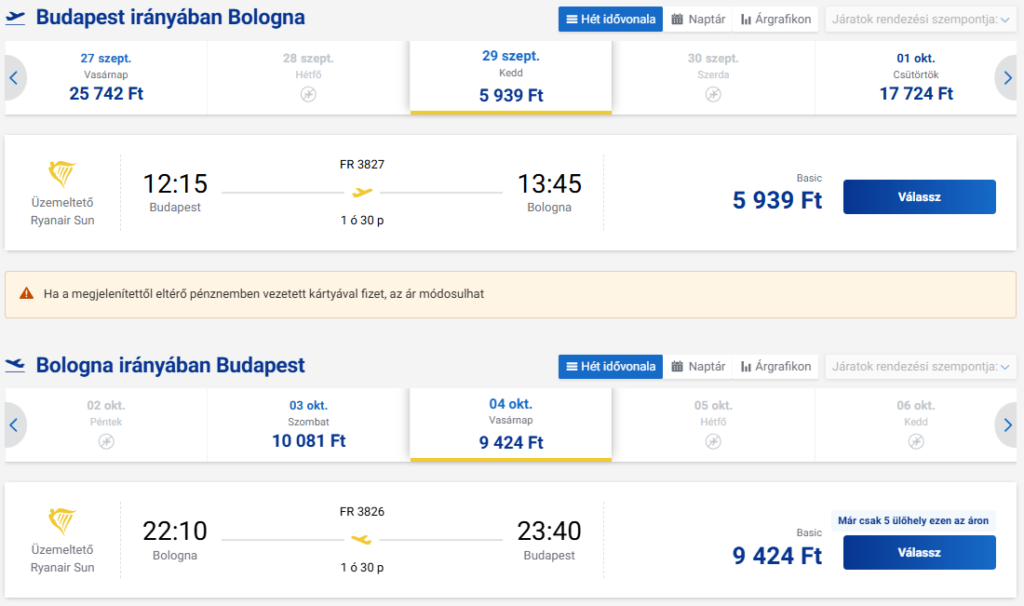Screen dimensions: 1024x606
Task: Switch outbound view to Naptár
Action: point(698,20)
